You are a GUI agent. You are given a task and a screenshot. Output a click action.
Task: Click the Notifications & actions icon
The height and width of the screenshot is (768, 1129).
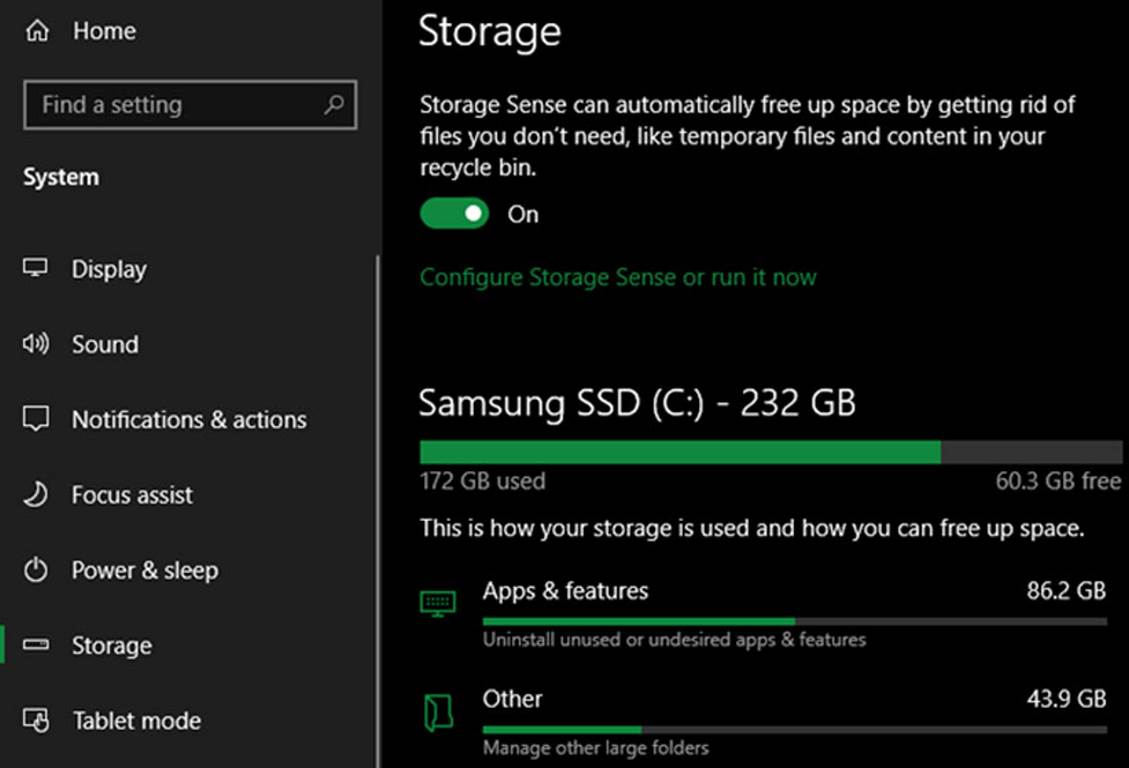(x=36, y=420)
